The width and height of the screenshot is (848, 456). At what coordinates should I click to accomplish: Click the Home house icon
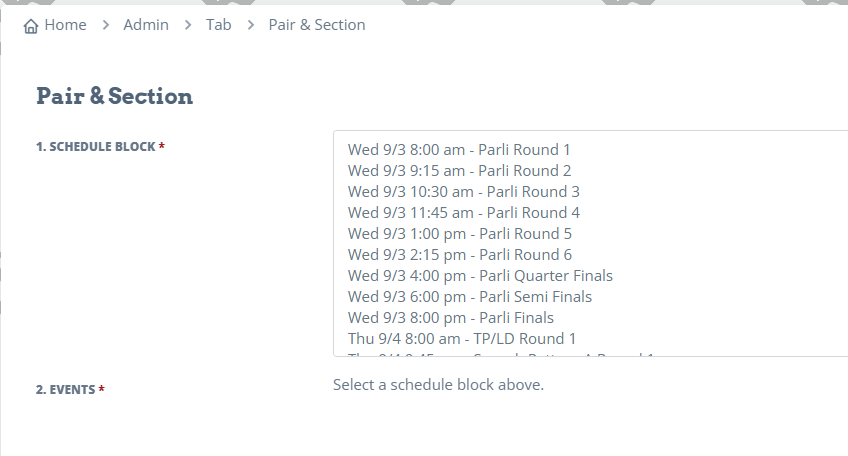(31, 25)
